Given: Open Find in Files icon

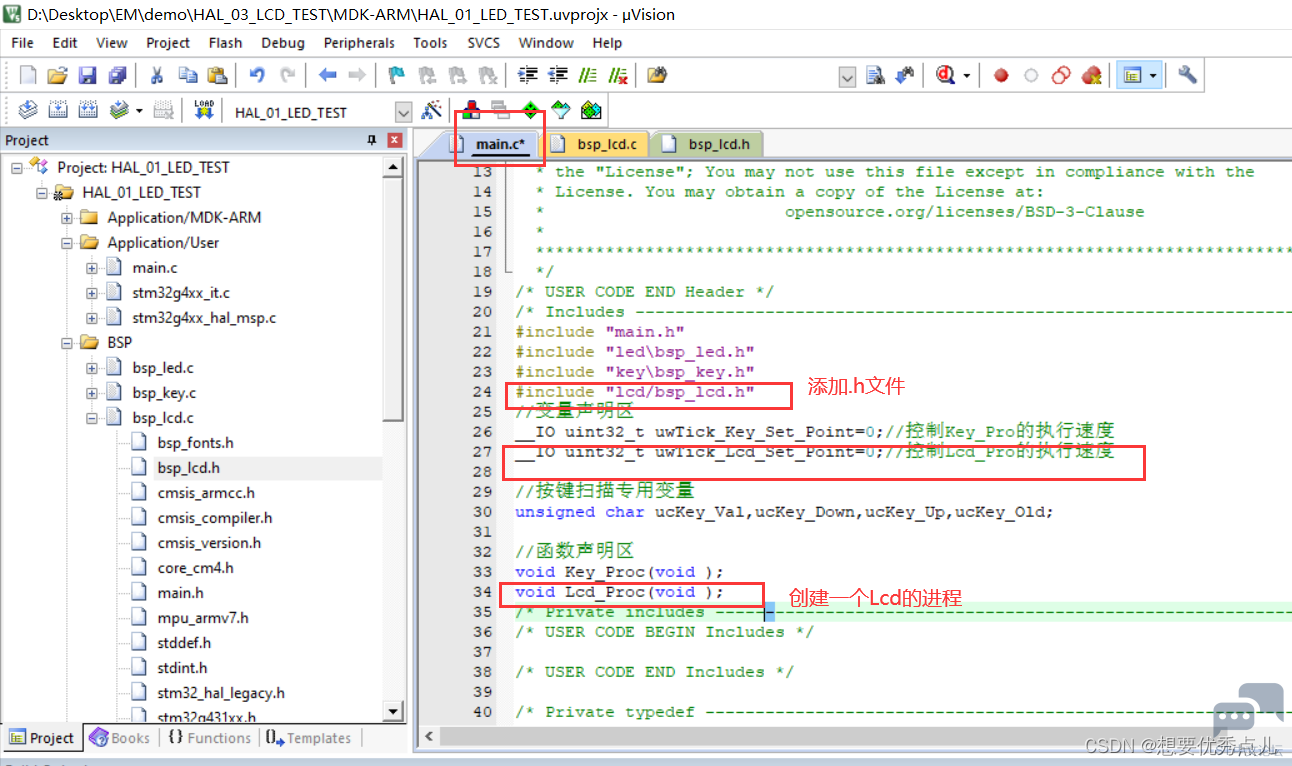Looking at the screenshot, I should [x=657, y=75].
